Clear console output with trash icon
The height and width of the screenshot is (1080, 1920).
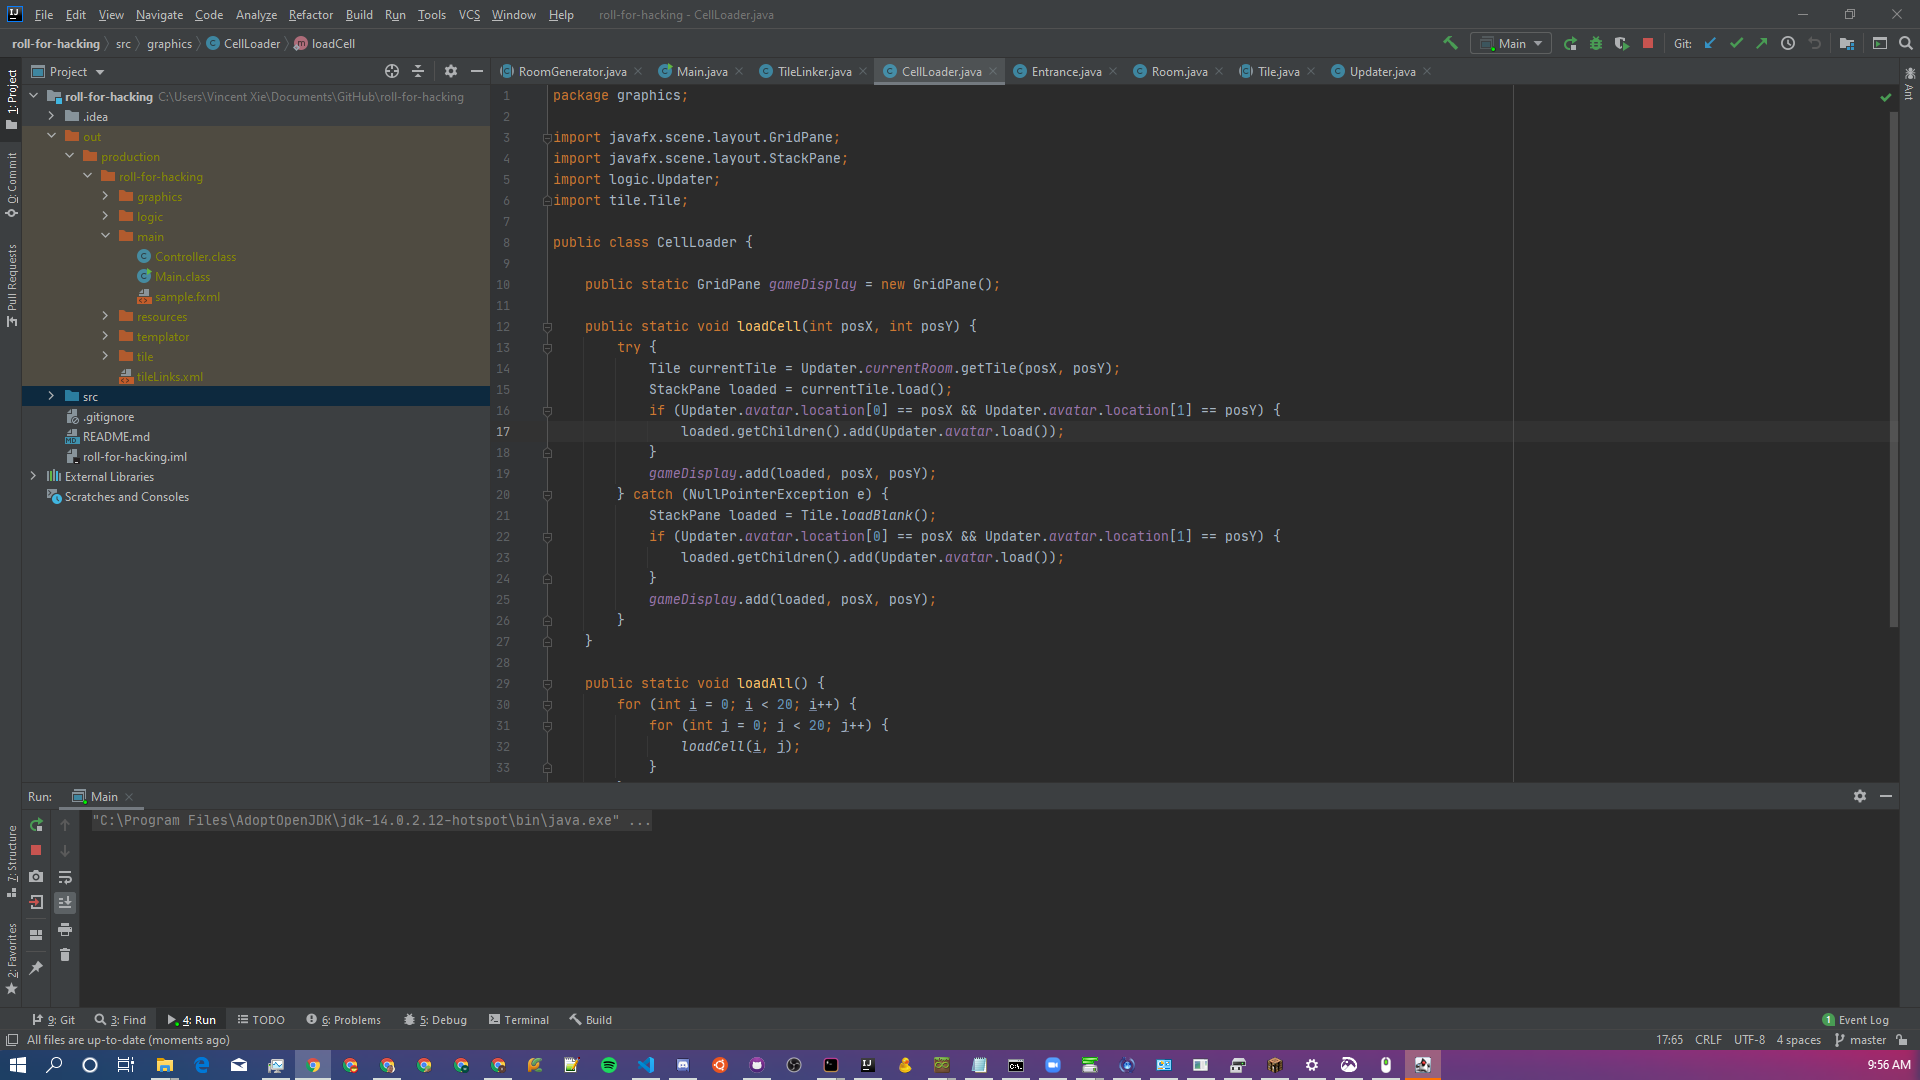coord(65,955)
